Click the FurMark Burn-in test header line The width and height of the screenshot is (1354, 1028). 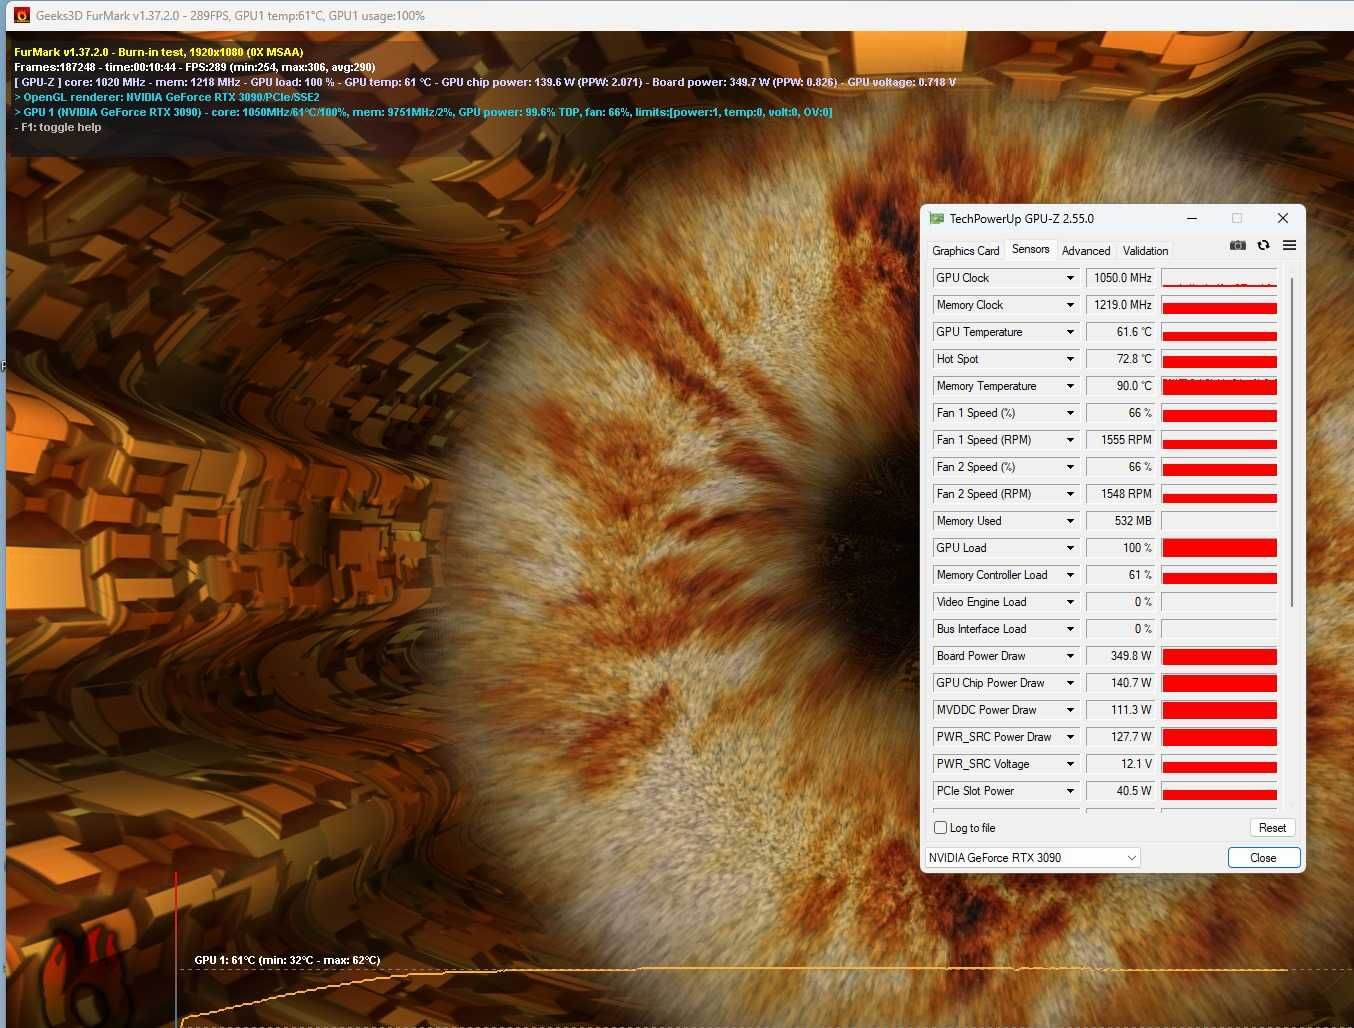coord(159,52)
